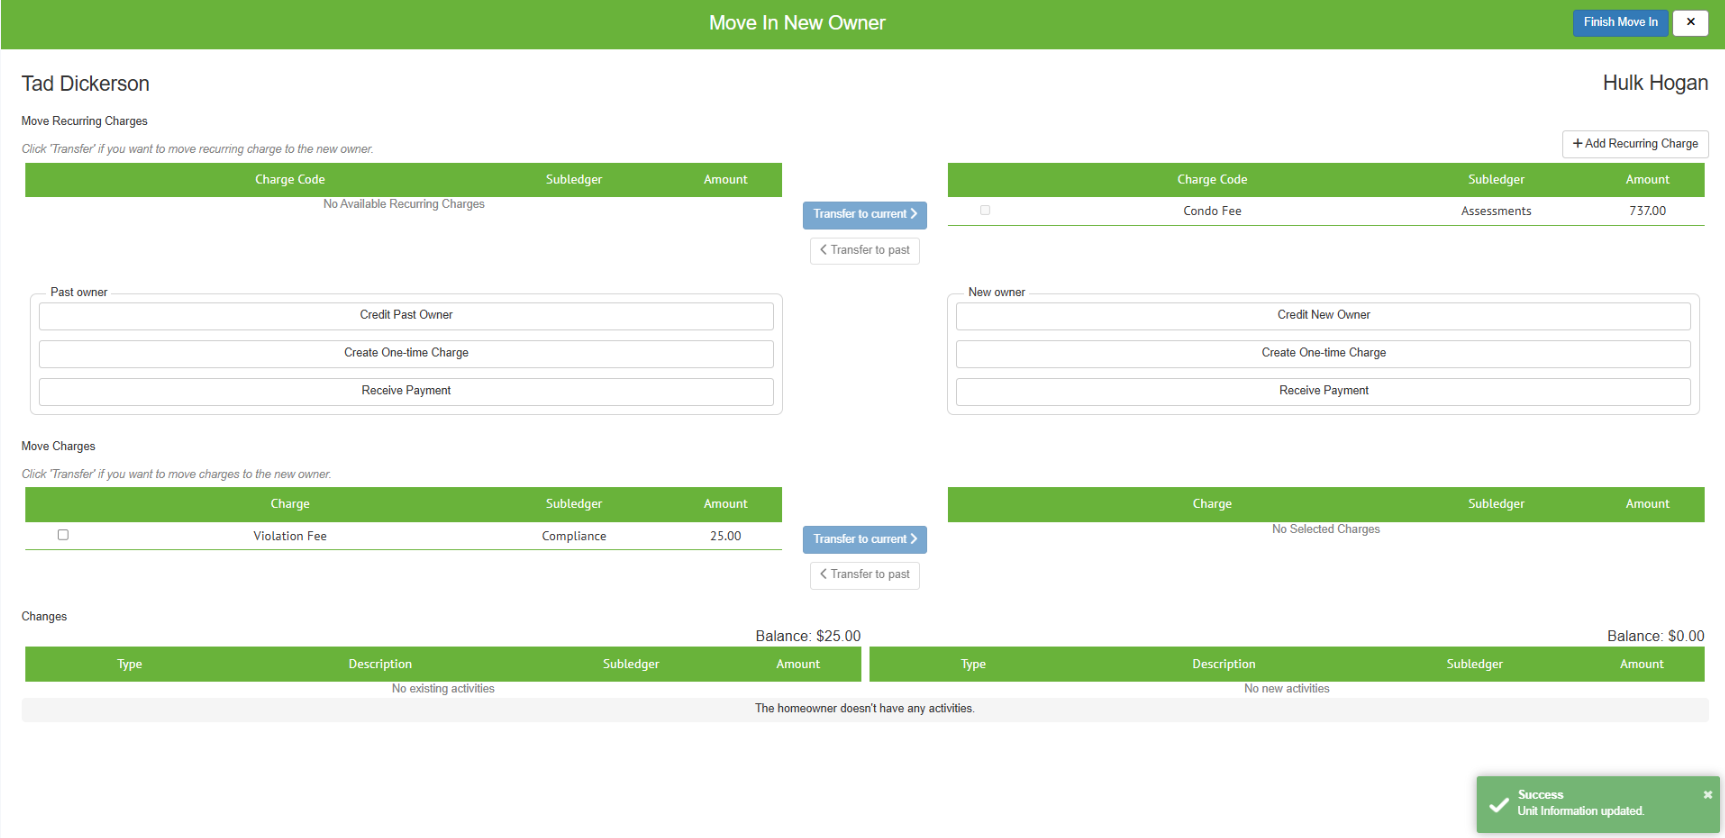Click Credit New Owner
The width and height of the screenshot is (1725, 838).
point(1323,315)
